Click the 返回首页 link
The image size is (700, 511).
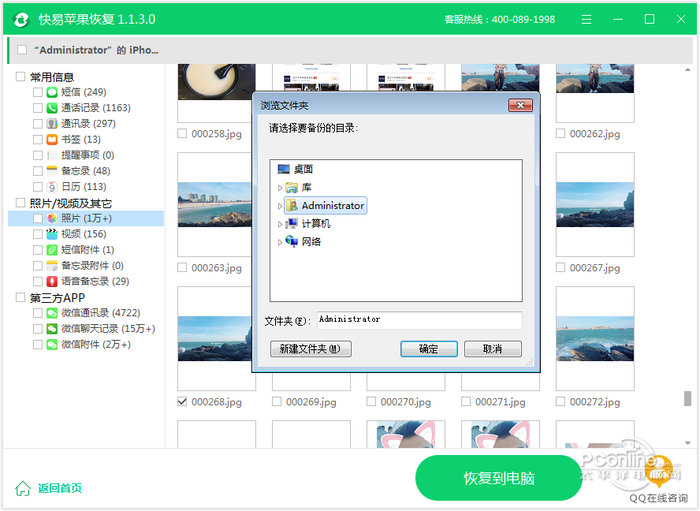(60, 488)
